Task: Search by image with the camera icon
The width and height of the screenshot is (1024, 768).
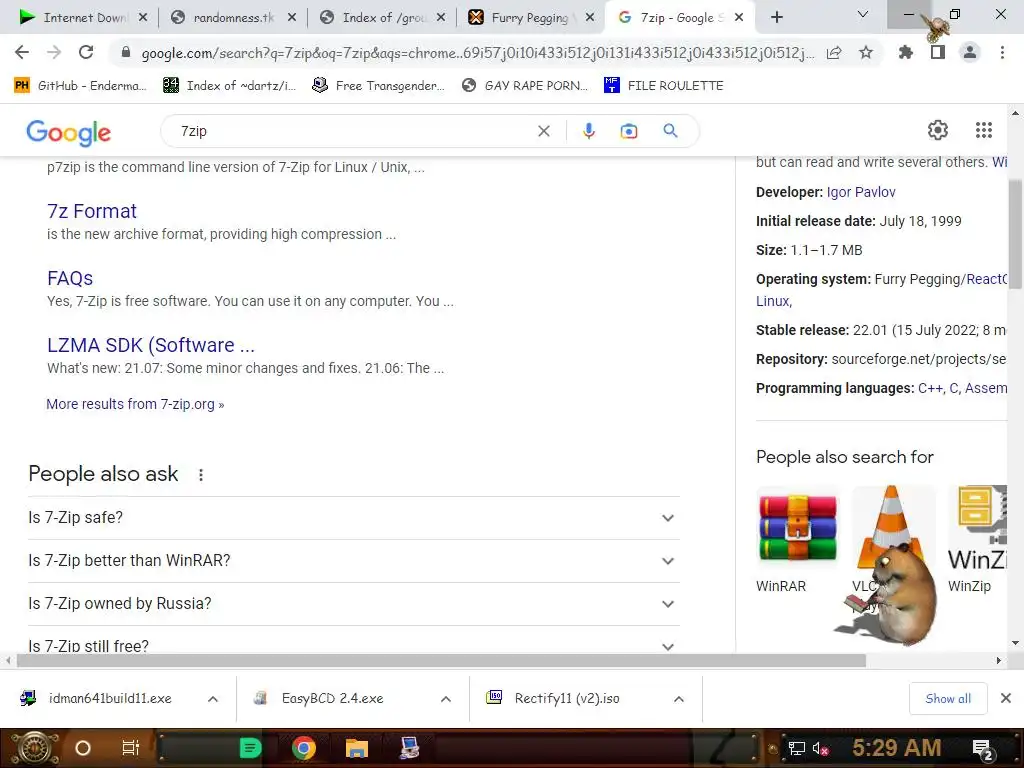Action: tap(628, 131)
